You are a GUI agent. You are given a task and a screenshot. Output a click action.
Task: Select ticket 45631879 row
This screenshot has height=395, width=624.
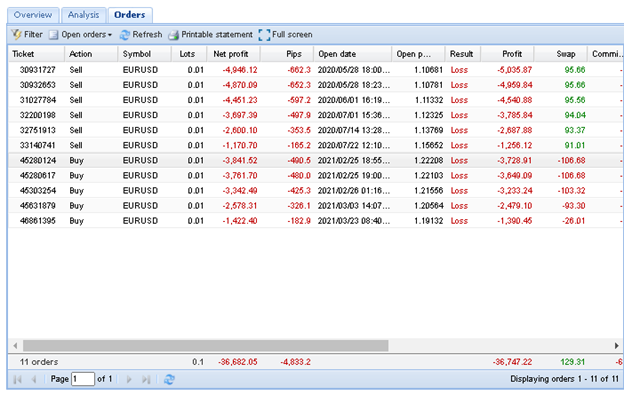(316, 206)
